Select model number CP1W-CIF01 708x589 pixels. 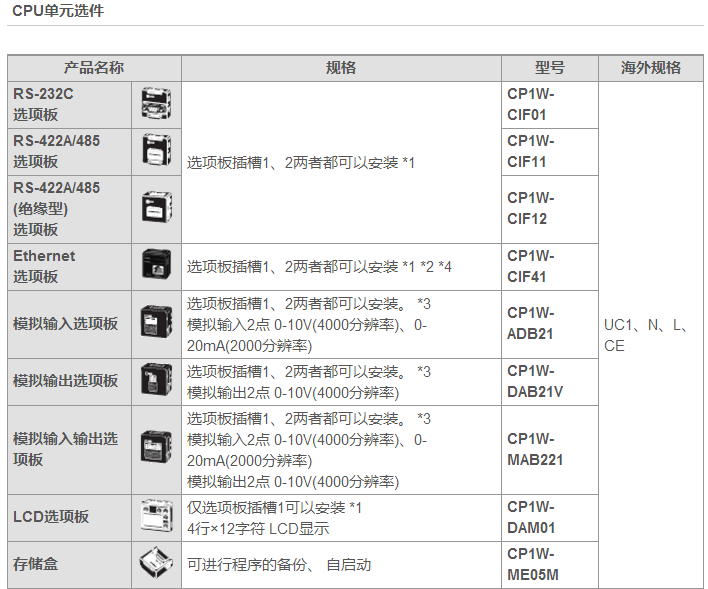tap(531, 104)
